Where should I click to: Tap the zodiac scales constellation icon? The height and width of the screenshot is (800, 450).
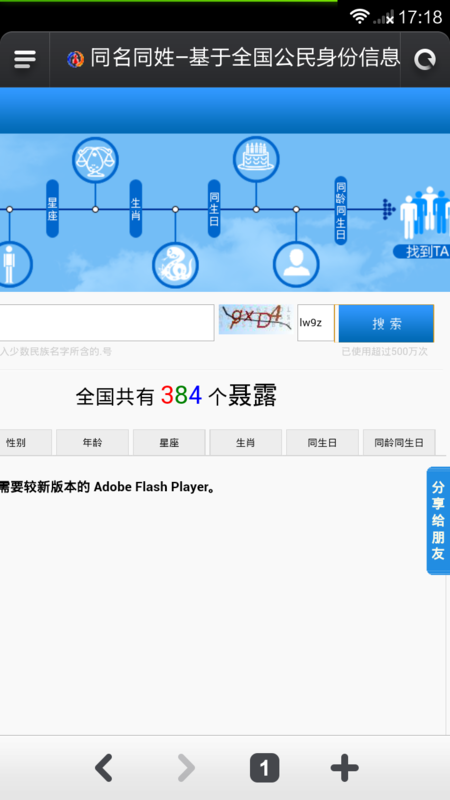(x=95, y=160)
